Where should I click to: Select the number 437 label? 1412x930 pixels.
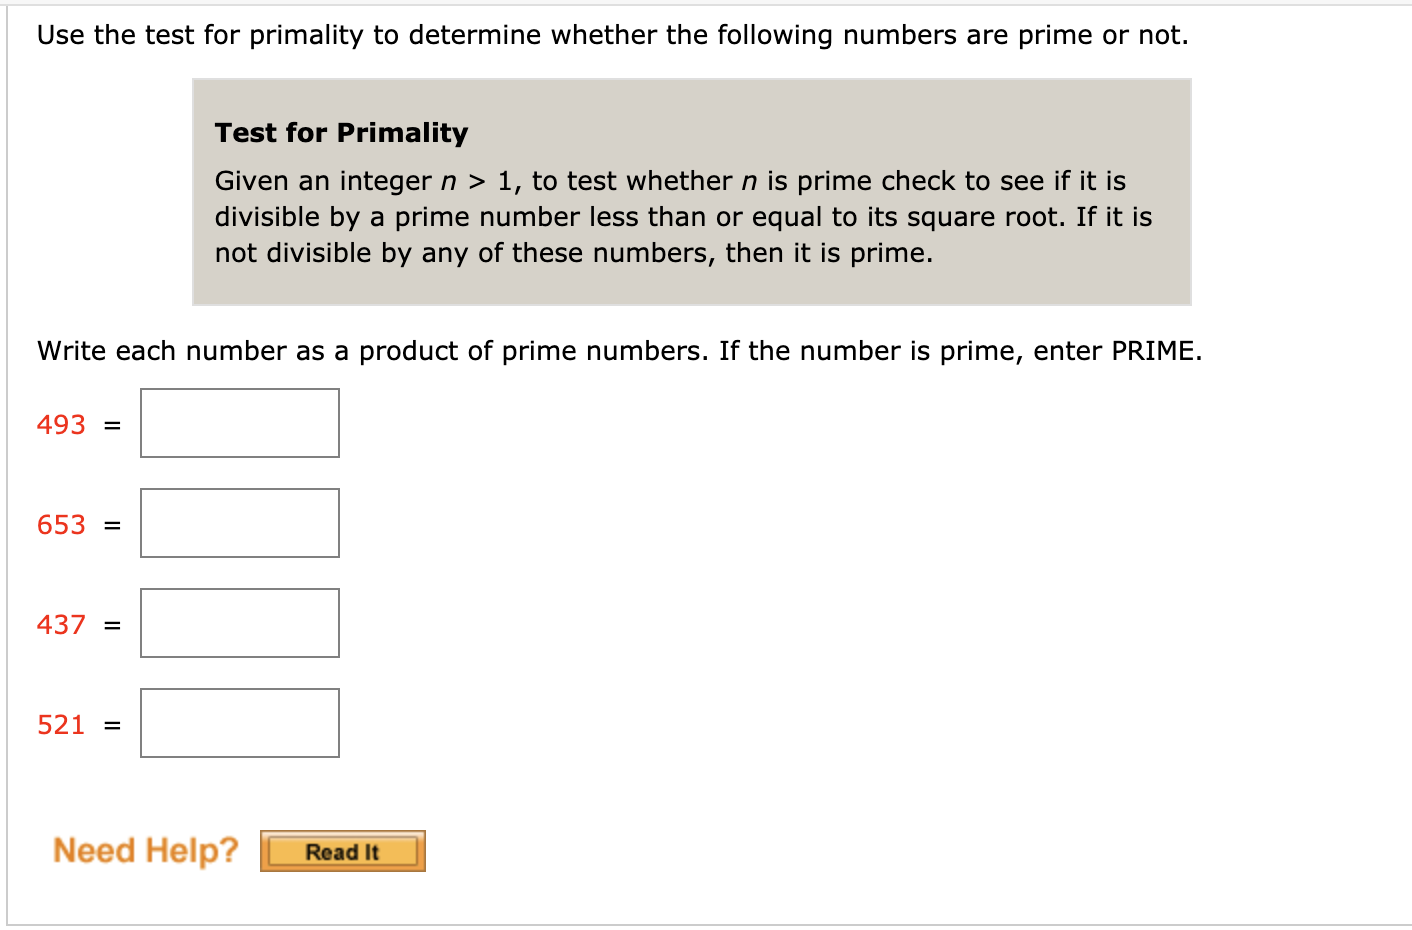[x=60, y=624]
